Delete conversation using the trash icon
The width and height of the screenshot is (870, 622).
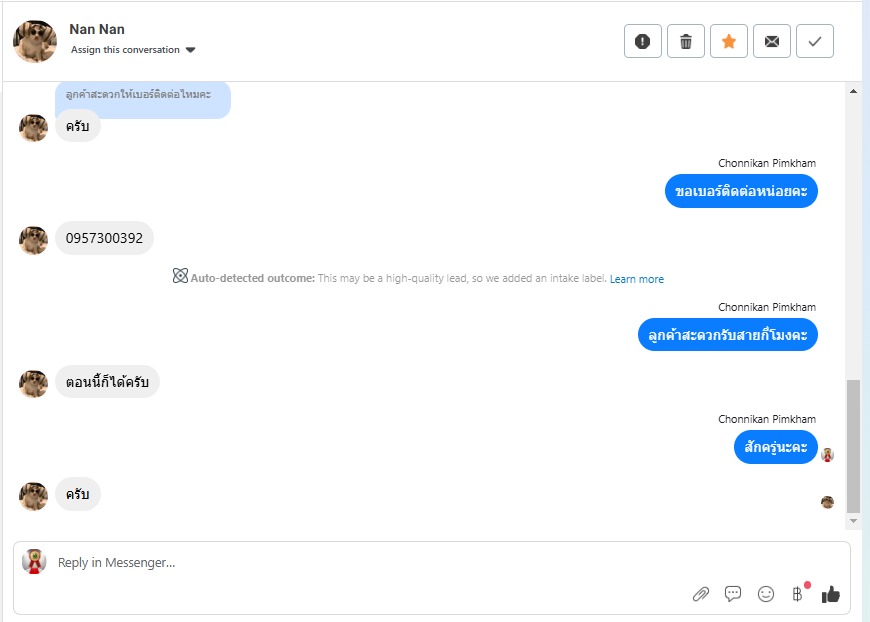(686, 41)
